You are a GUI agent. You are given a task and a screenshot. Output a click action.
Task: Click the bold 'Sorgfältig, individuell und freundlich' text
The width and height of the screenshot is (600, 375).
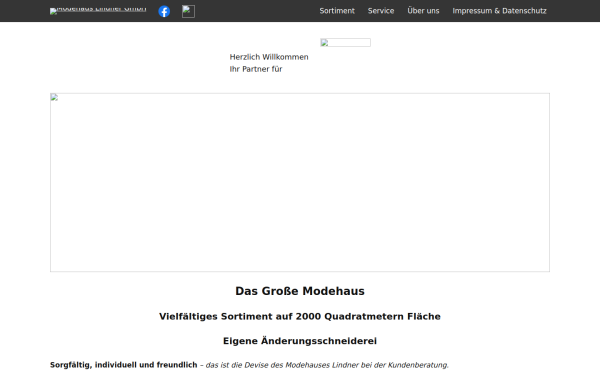(124, 365)
